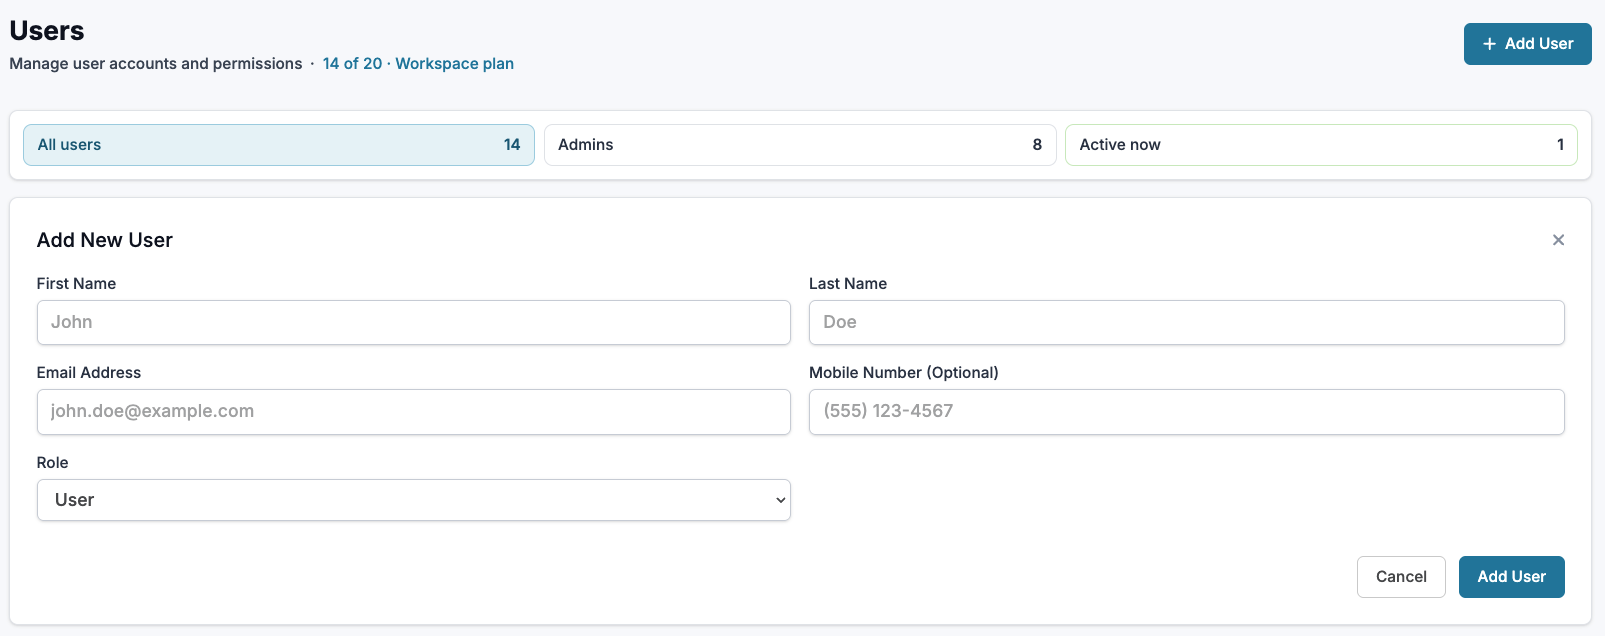The height and width of the screenshot is (636, 1605).
Task: Switch to the Admins filter tab
Action: point(800,145)
